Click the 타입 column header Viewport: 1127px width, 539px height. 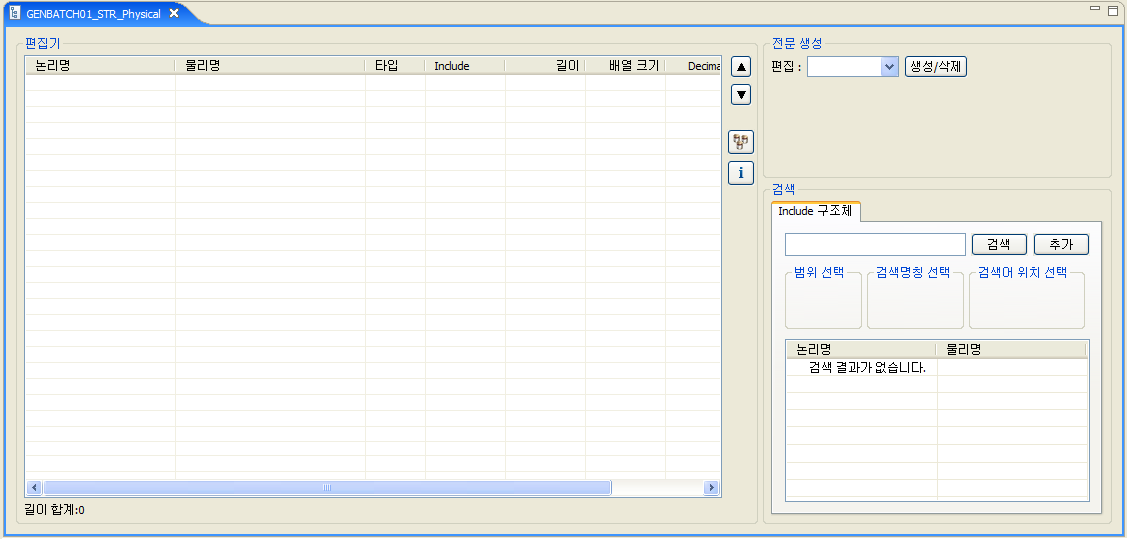coord(395,65)
